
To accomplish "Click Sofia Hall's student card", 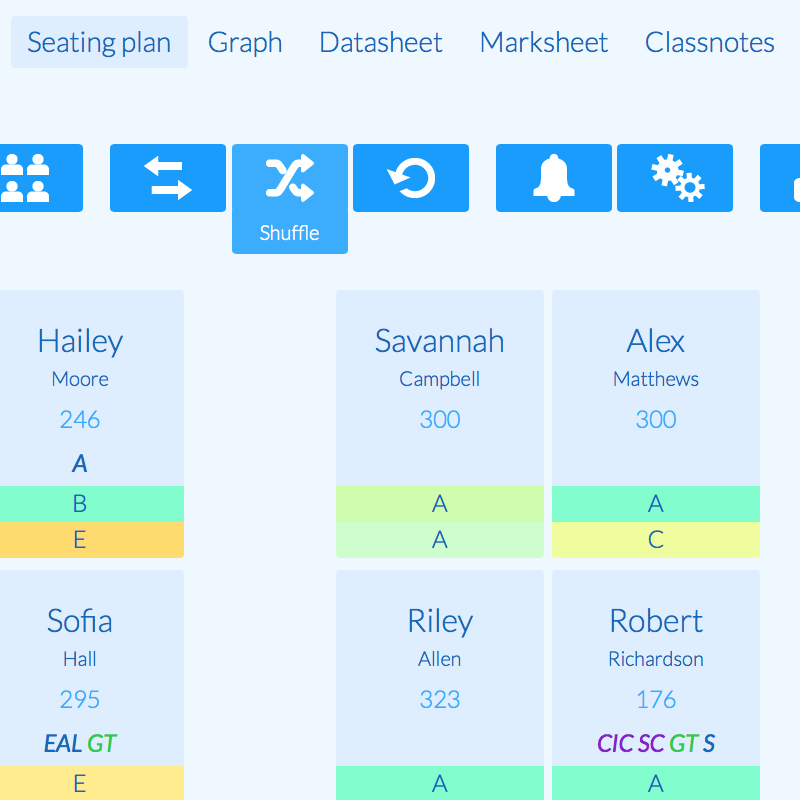I will tap(80, 660).
